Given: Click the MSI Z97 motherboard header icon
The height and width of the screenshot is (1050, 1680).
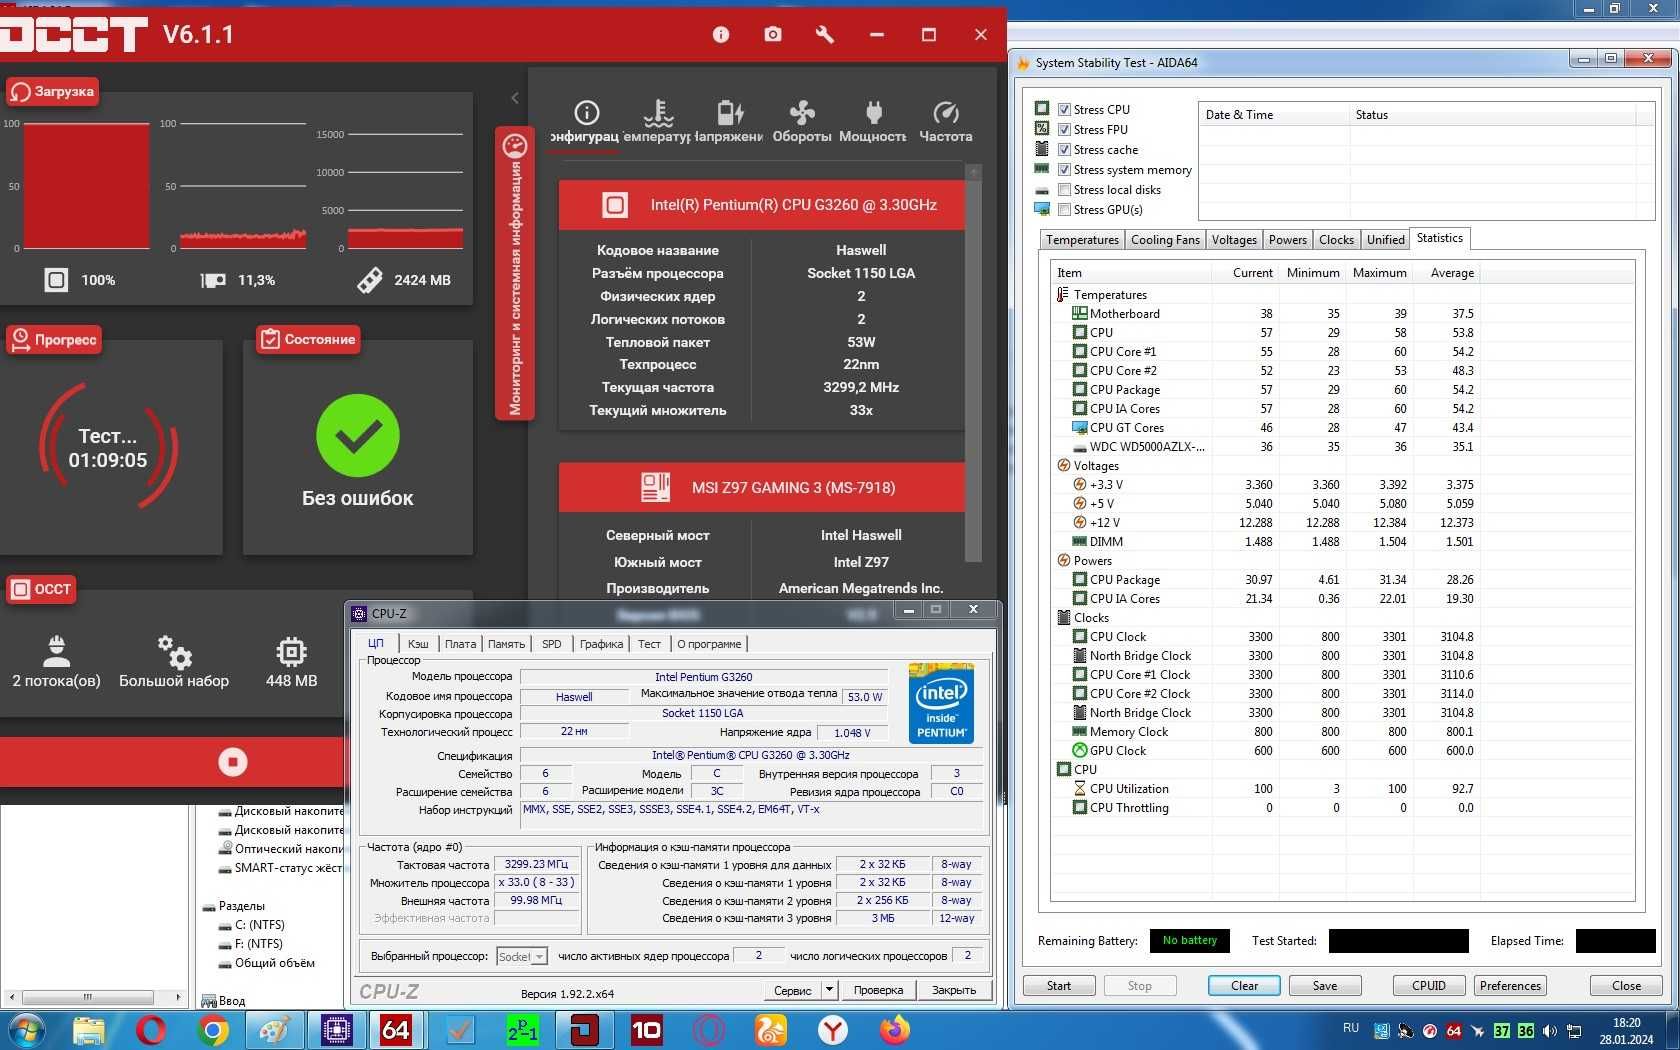Looking at the screenshot, I should pyautogui.click(x=655, y=487).
